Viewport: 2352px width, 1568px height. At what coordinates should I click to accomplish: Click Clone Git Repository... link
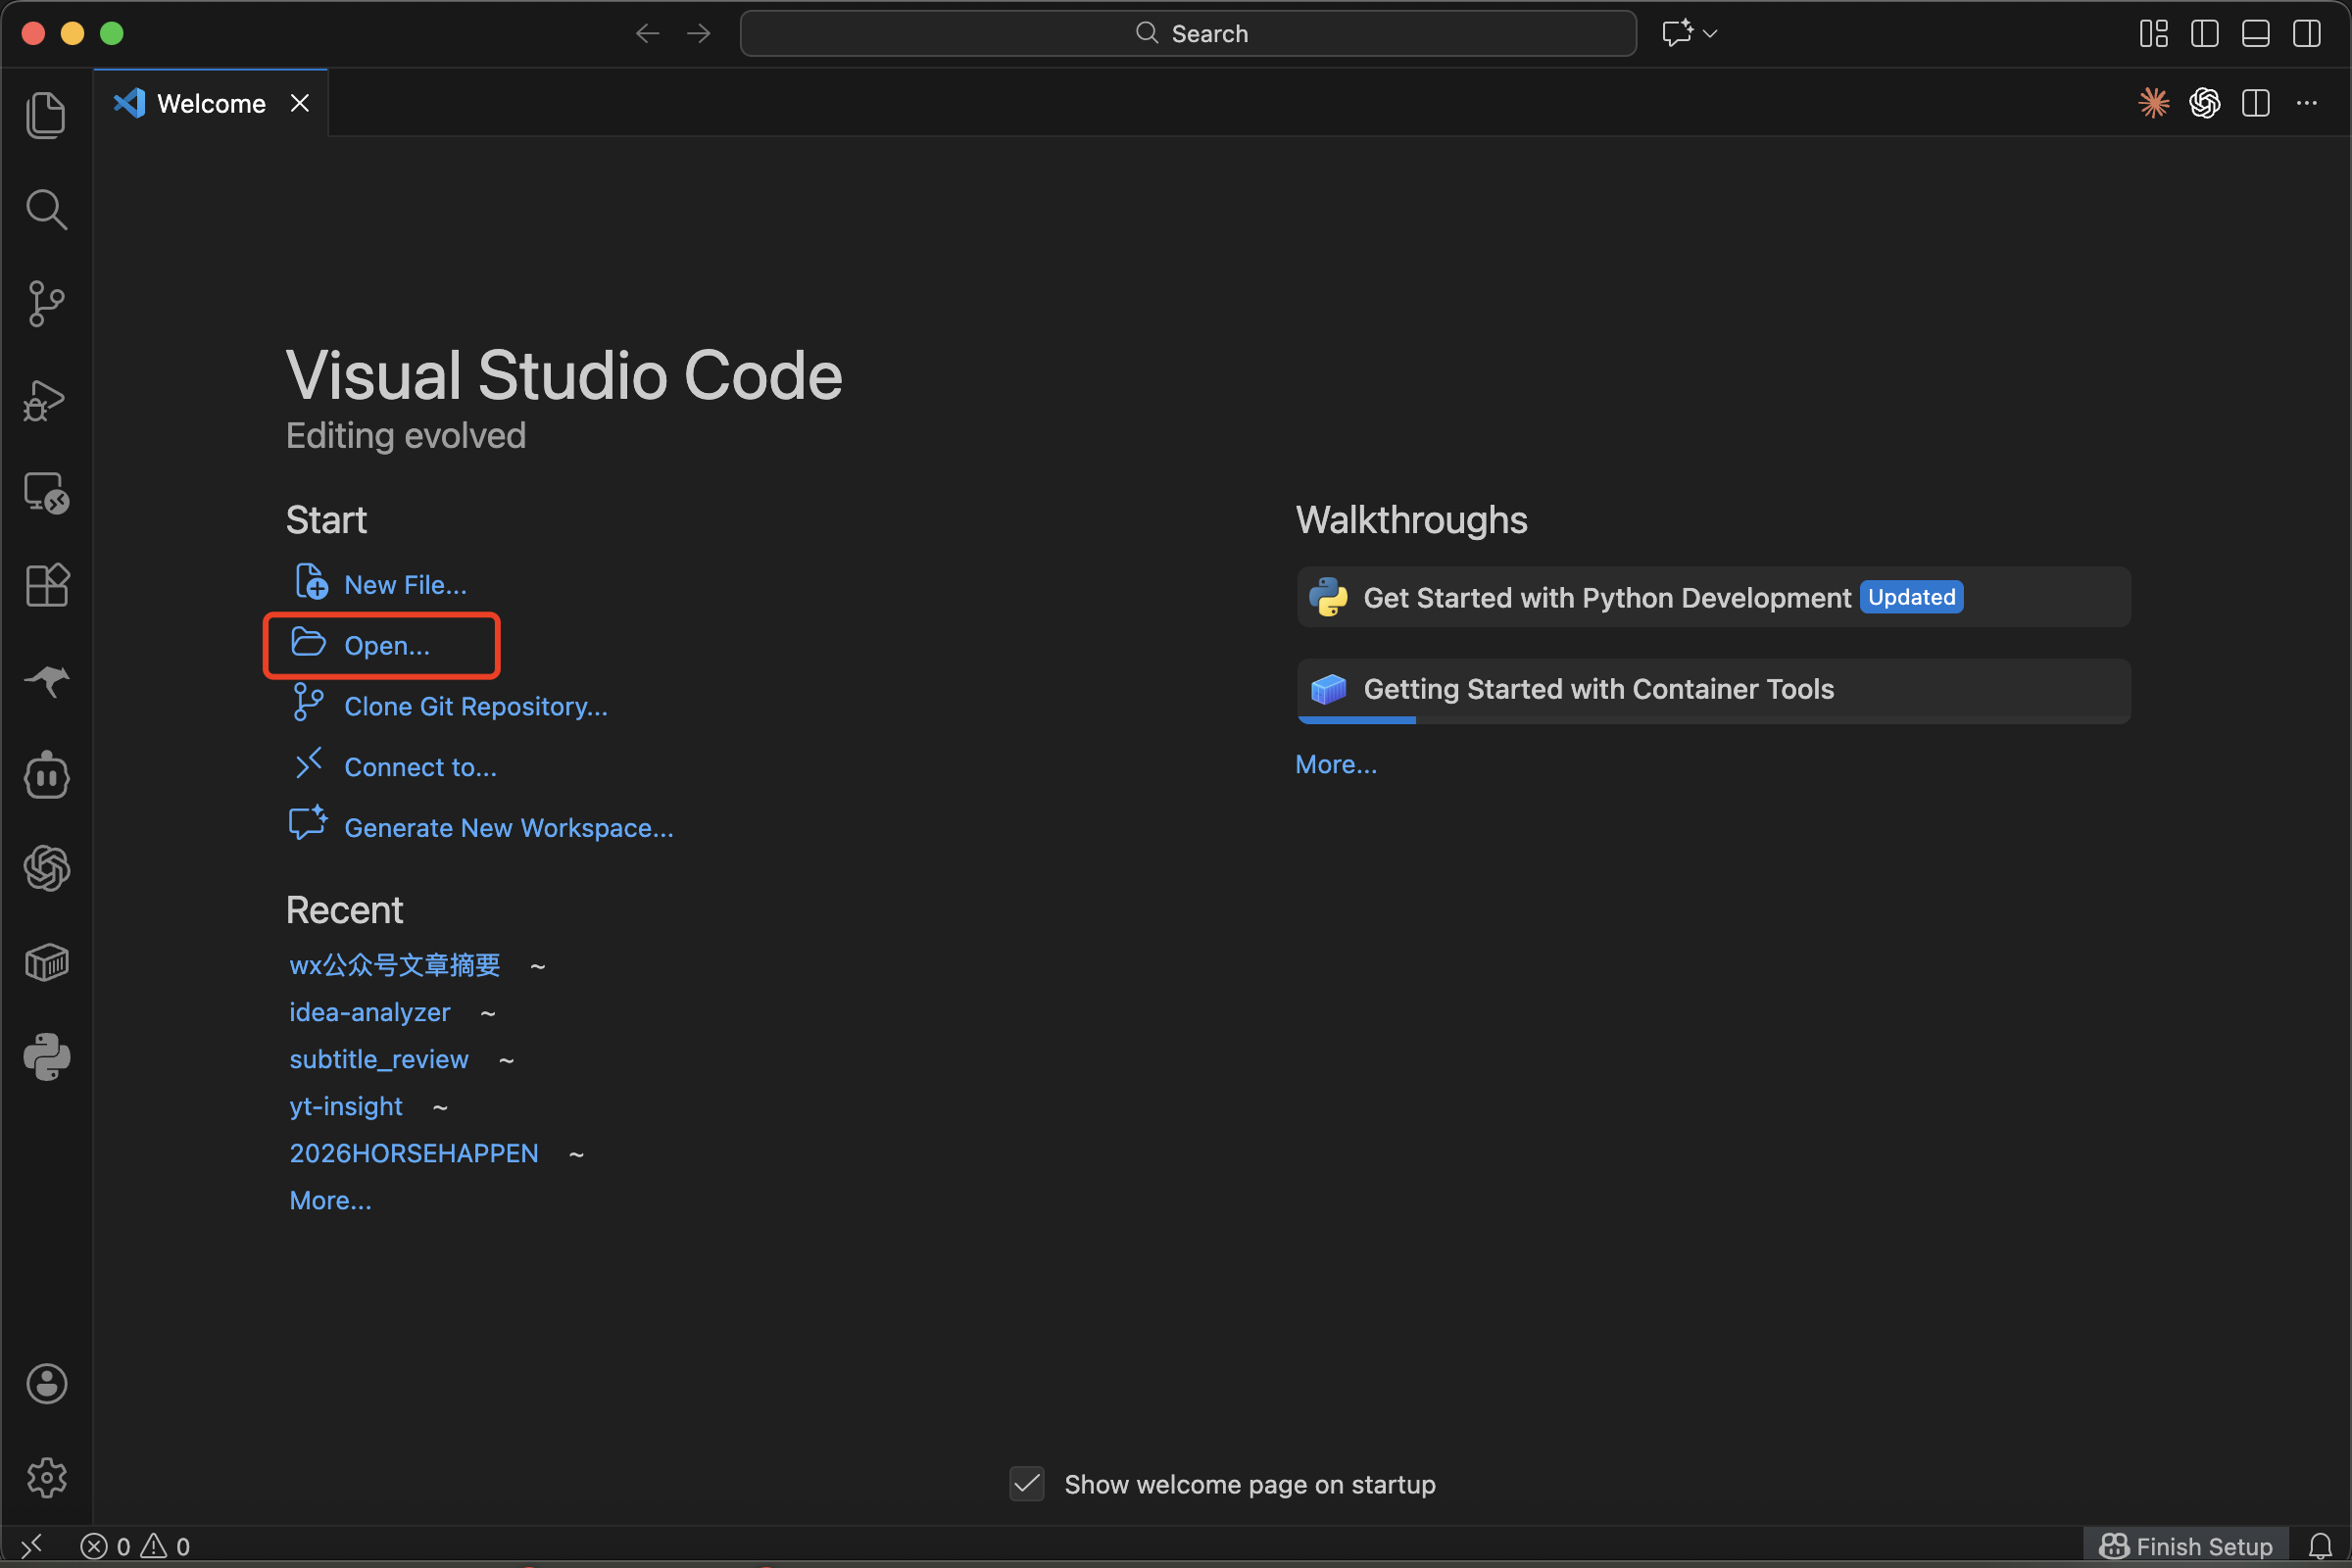(475, 707)
